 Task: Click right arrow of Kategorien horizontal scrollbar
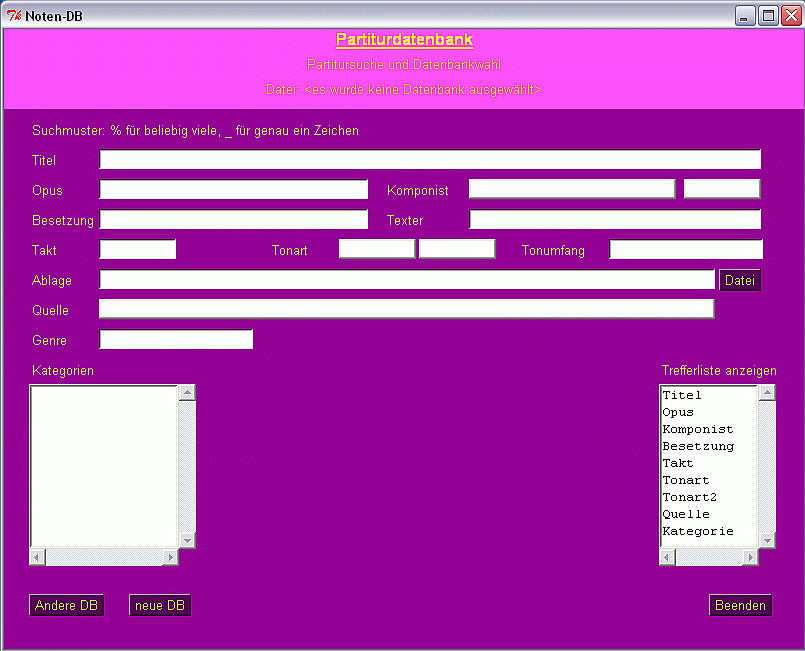tap(171, 557)
